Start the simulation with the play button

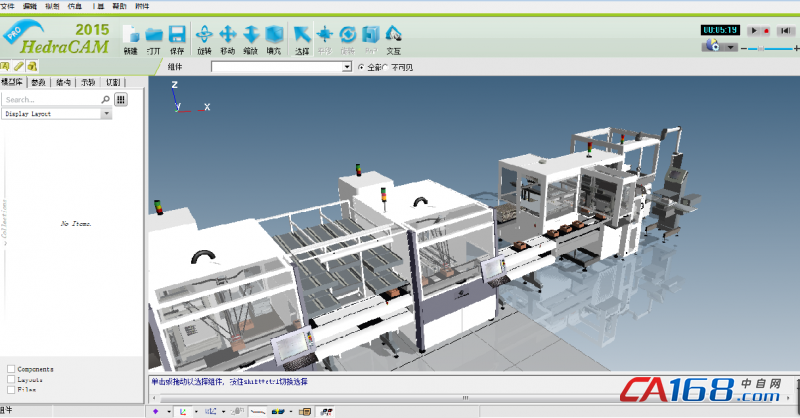tap(754, 31)
